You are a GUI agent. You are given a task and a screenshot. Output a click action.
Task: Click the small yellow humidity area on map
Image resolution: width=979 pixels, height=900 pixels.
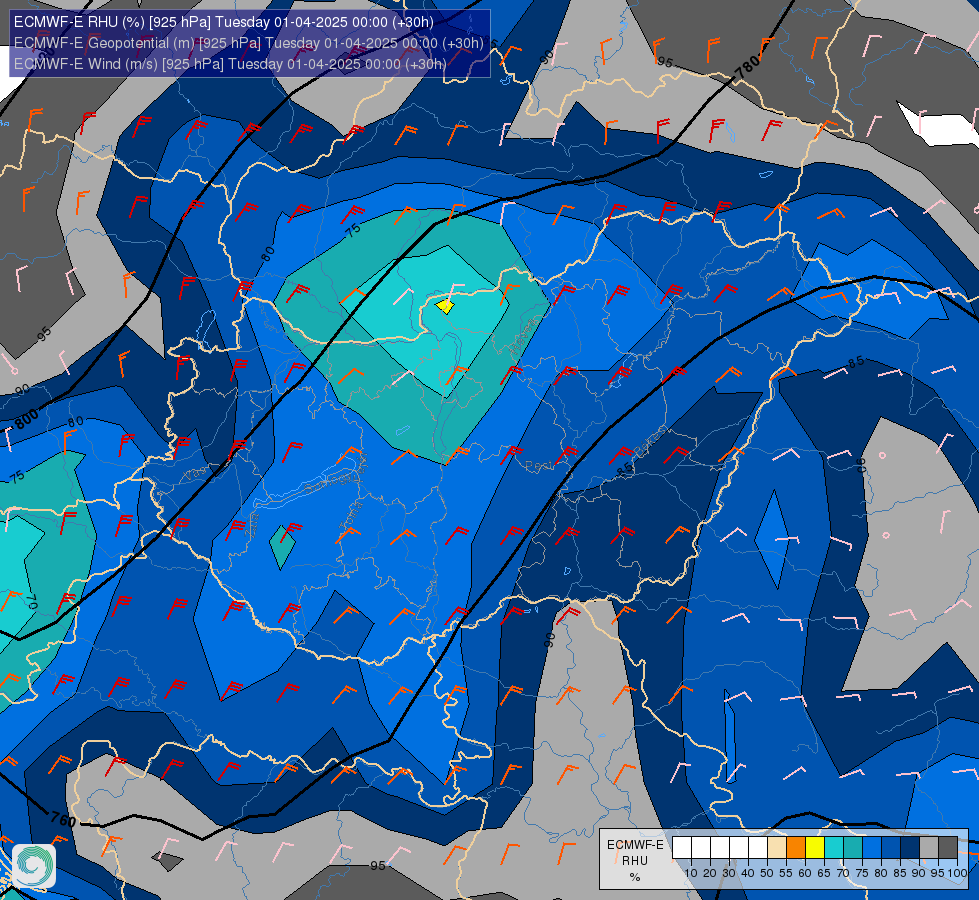pos(445,306)
